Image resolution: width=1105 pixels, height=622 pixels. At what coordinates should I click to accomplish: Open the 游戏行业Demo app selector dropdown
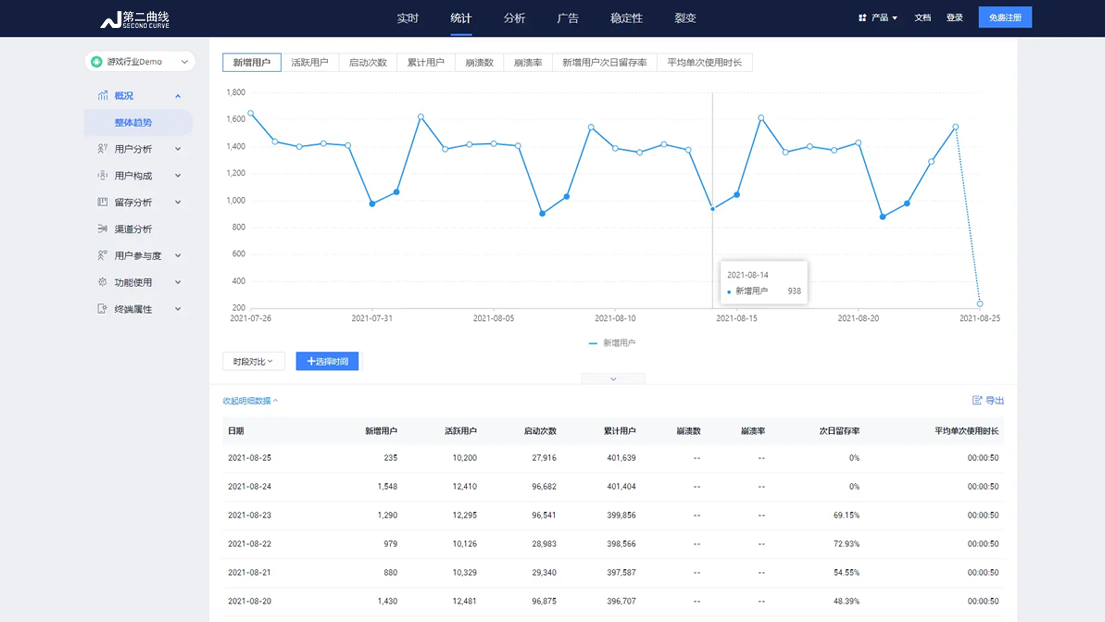pos(139,62)
